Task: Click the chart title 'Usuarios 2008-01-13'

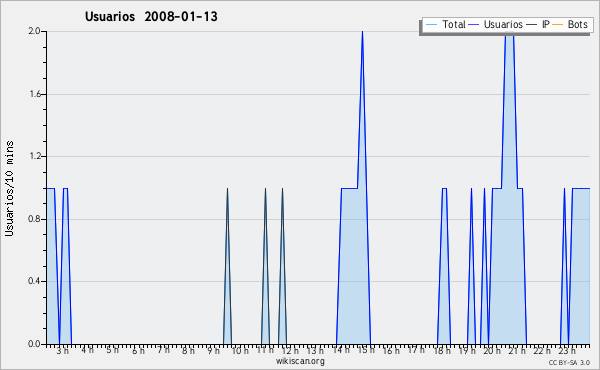Action: click(151, 16)
